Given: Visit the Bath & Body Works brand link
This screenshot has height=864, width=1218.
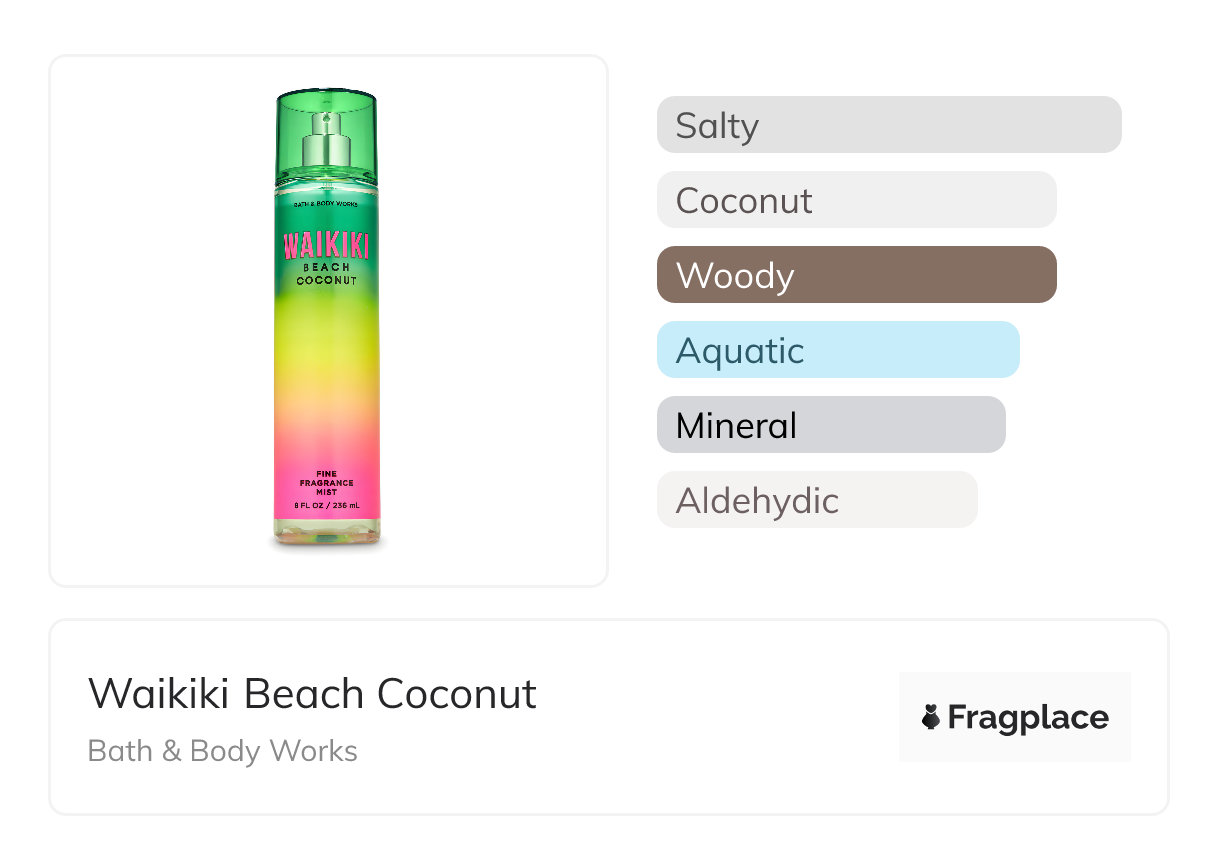Looking at the screenshot, I should click(222, 751).
